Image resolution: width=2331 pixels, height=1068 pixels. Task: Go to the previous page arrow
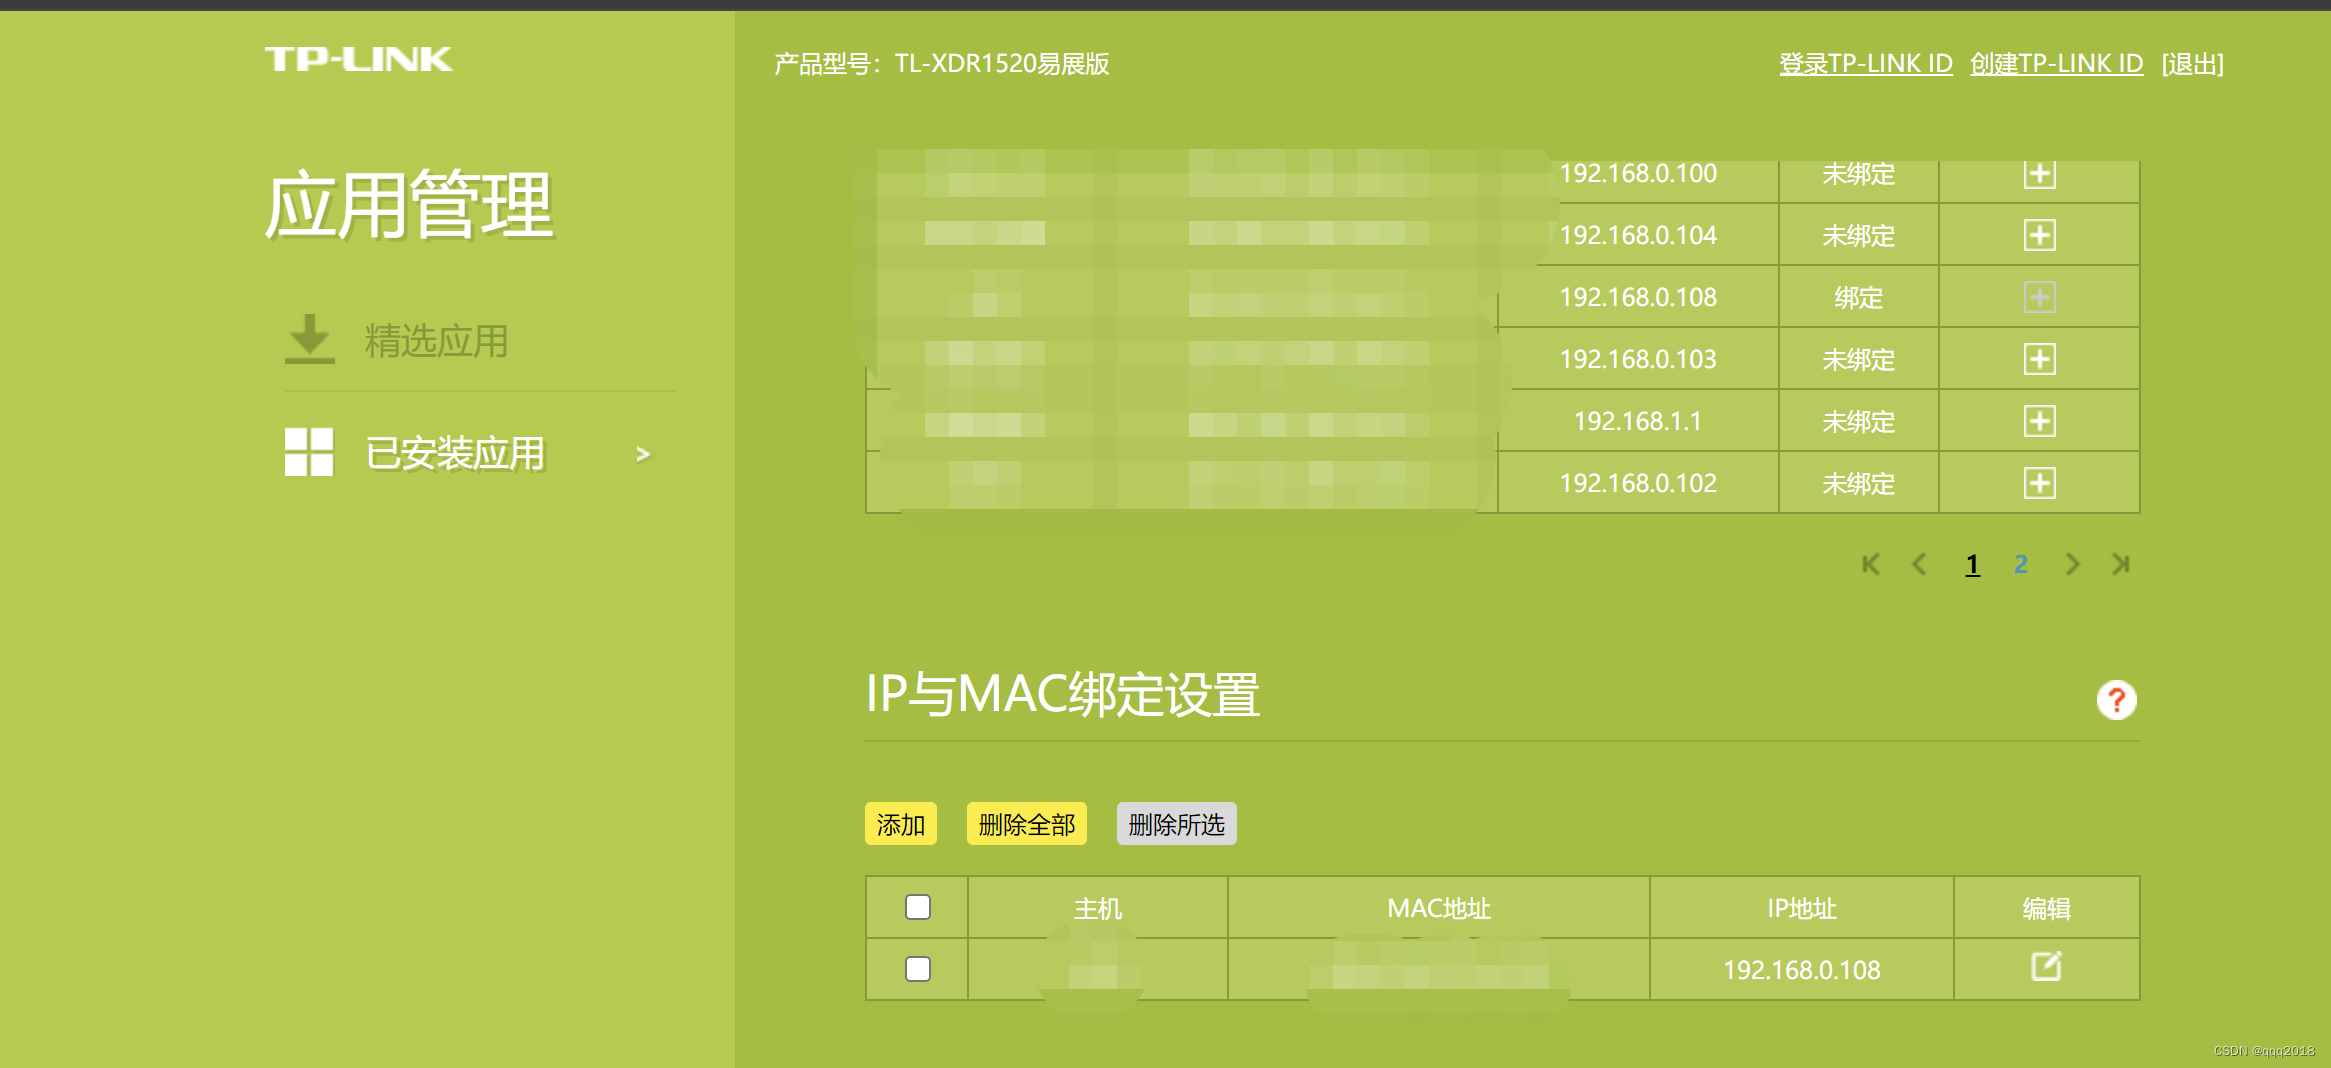[x=1919, y=564]
